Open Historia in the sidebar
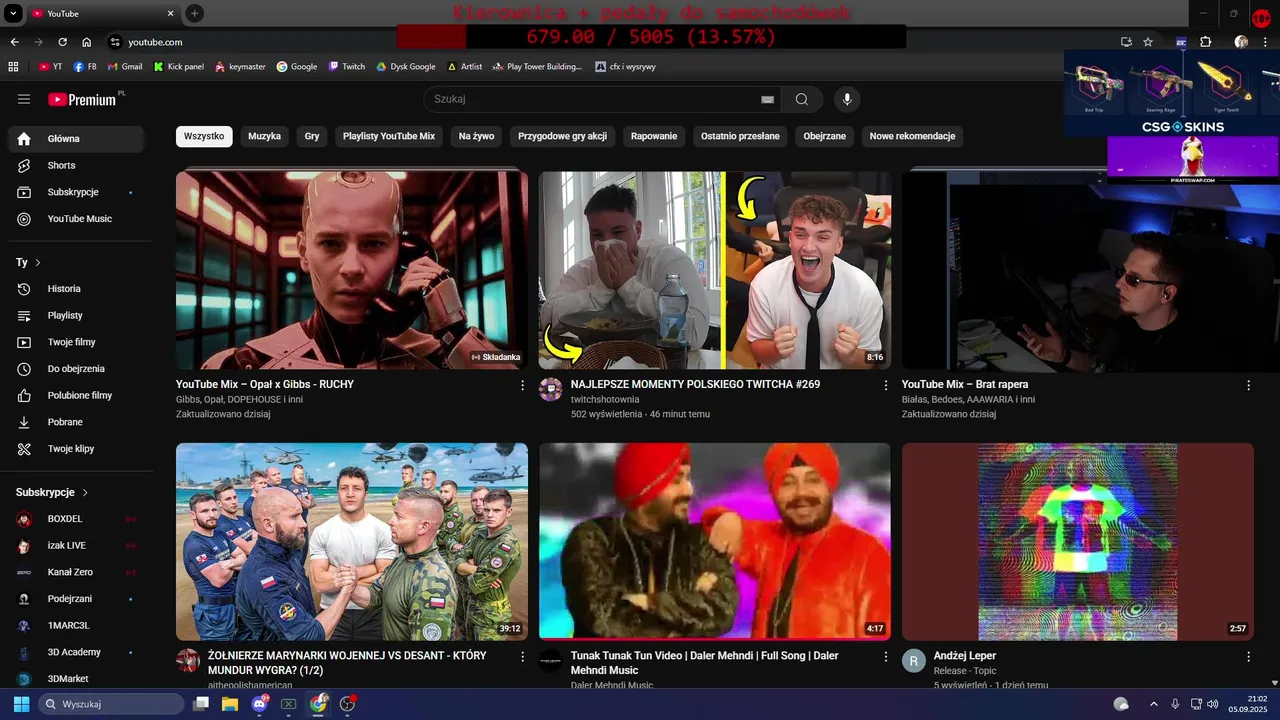This screenshot has width=1280, height=720. point(76,289)
